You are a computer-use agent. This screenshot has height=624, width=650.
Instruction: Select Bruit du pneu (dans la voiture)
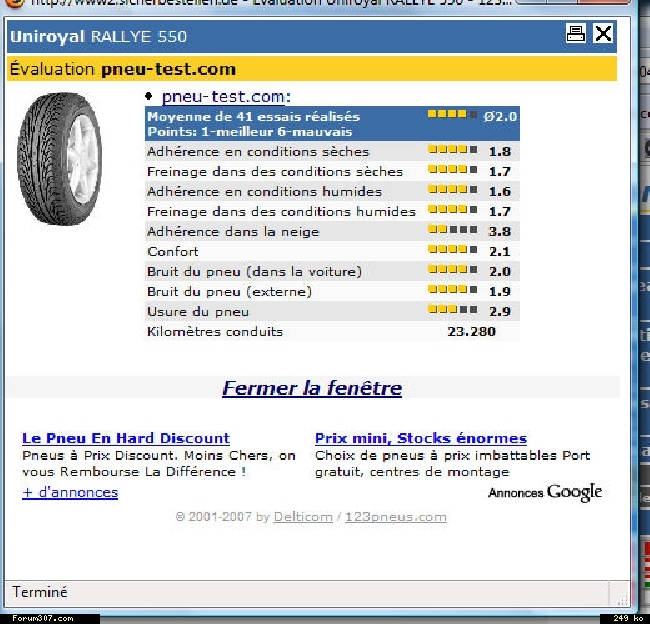click(254, 272)
